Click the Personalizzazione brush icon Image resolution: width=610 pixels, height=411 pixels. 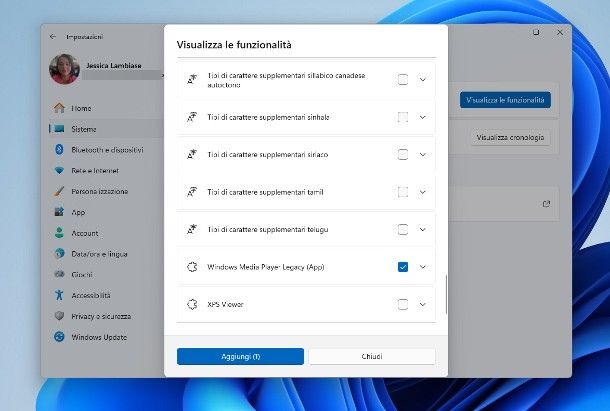point(59,191)
